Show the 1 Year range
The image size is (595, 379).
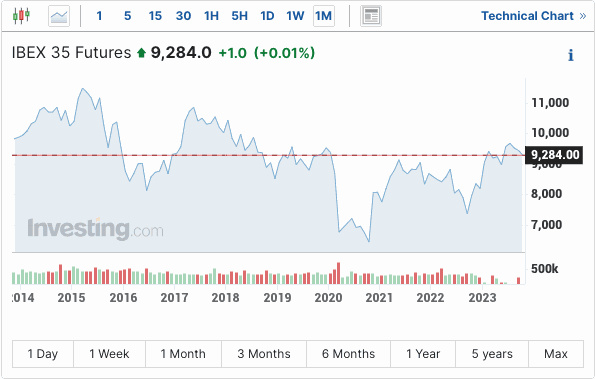[x=423, y=354]
